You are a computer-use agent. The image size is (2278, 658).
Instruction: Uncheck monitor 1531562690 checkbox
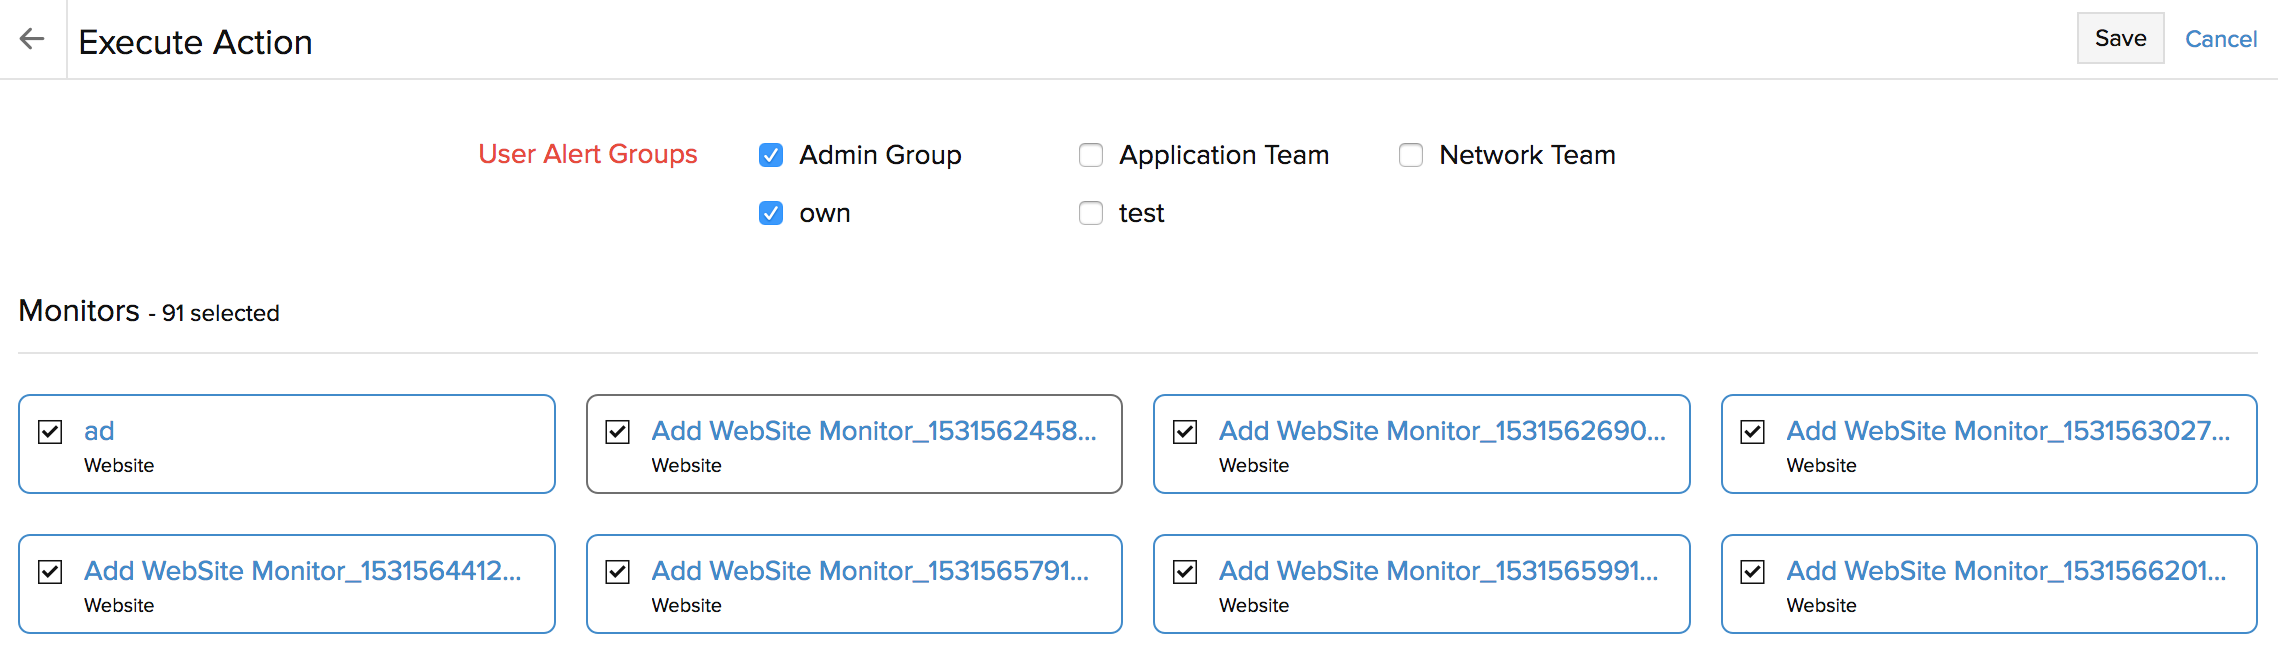(1185, 432)
